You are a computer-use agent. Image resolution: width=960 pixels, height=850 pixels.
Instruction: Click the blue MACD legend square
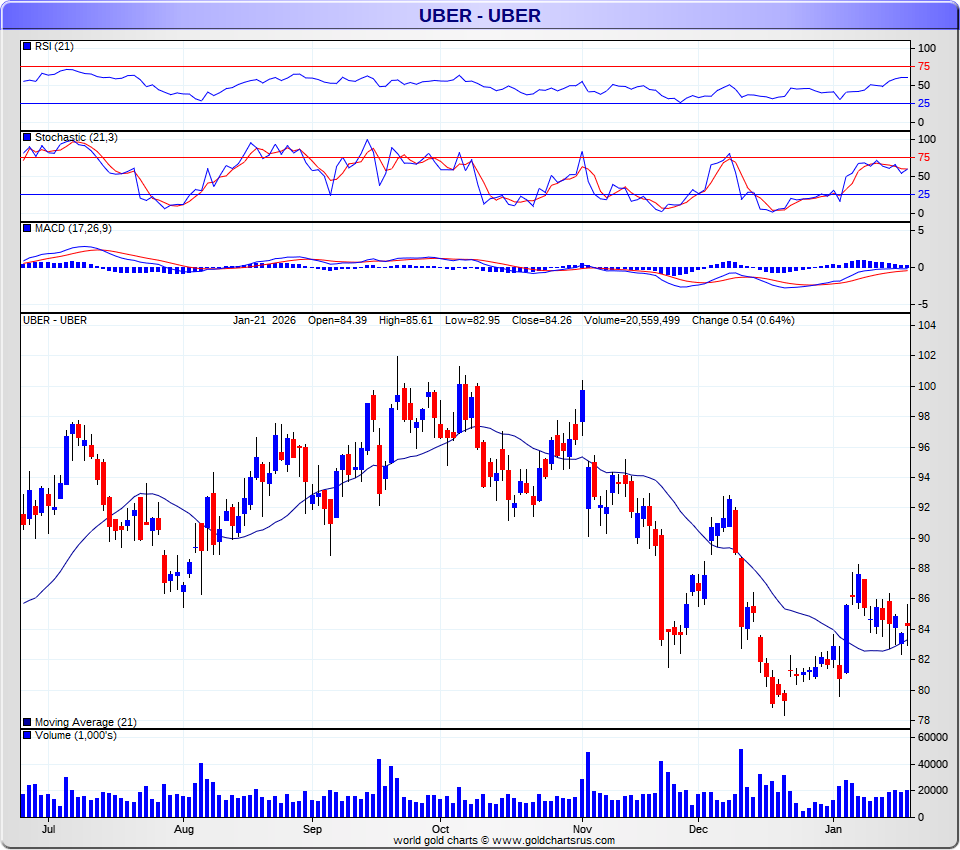pyautogui.click(x=27, y=228)
